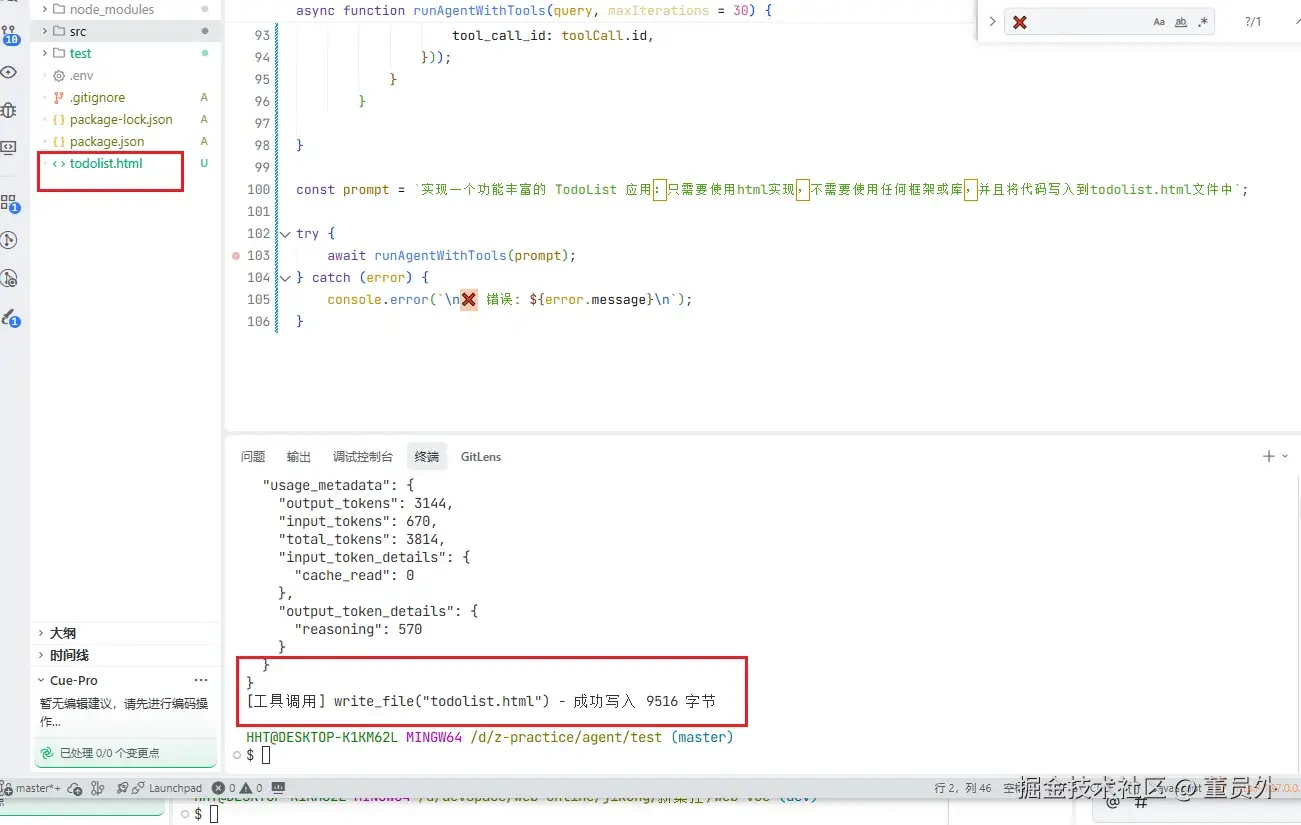
Task: Click the cloud sync icon in status bar
Action: click(74, 788)
